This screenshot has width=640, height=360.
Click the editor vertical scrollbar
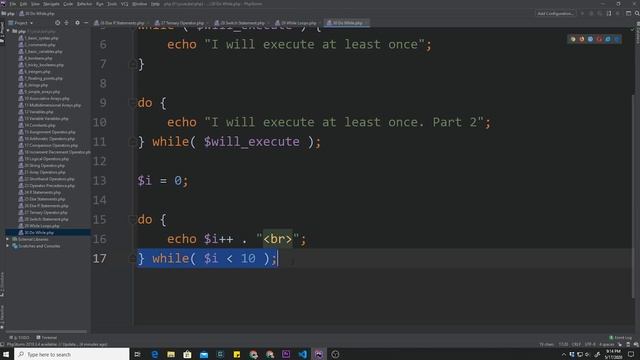coord(633,196)
